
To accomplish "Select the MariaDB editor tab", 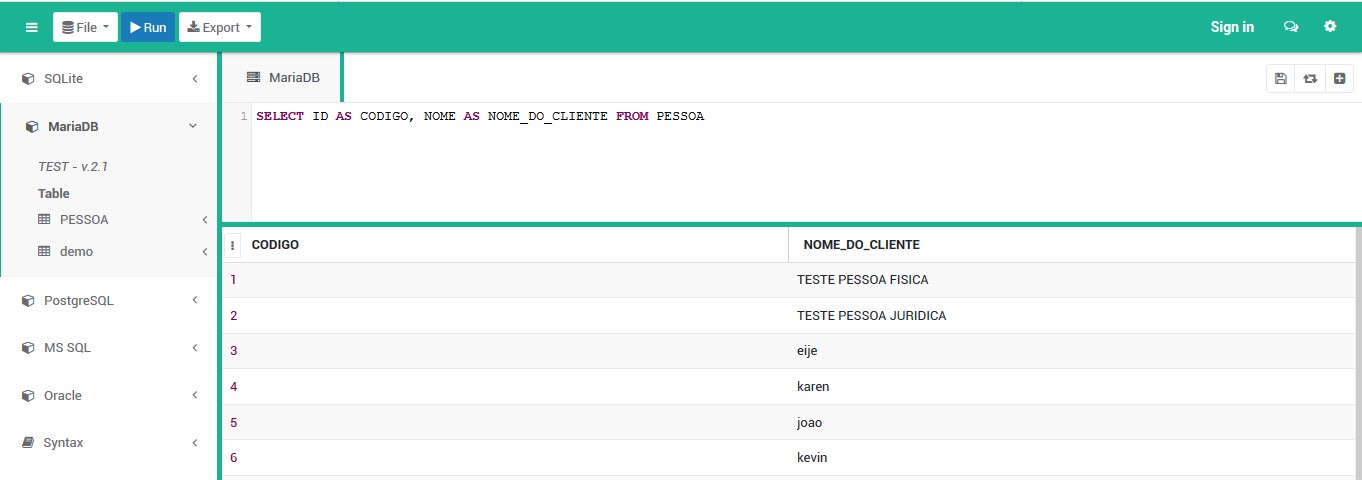I will click(283, 77).
